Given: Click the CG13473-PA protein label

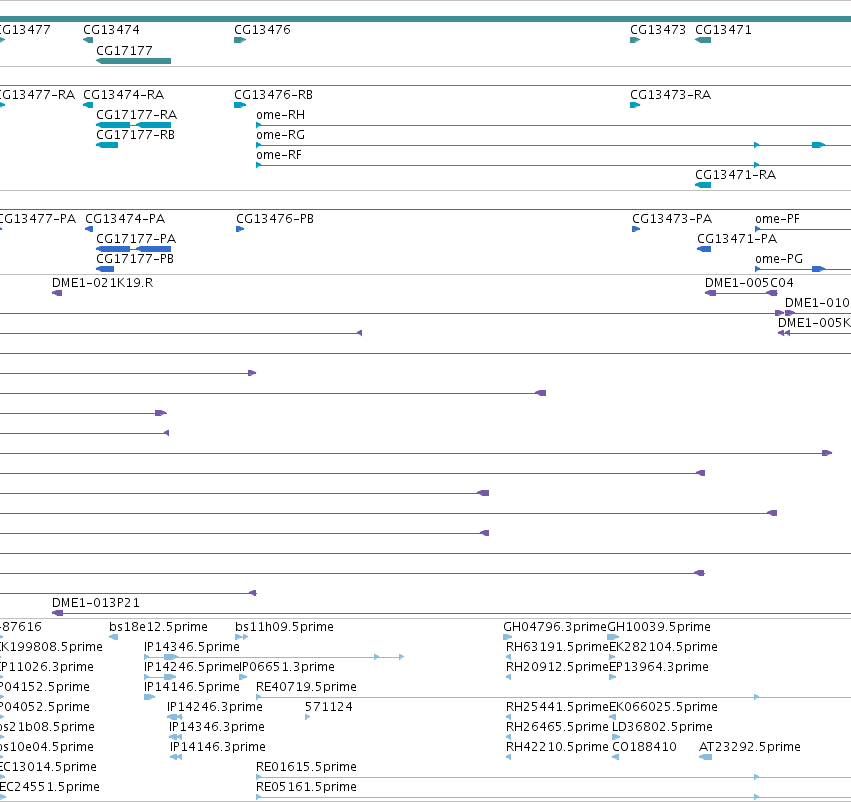Looking at the screenshot, I should coord(672,219).
